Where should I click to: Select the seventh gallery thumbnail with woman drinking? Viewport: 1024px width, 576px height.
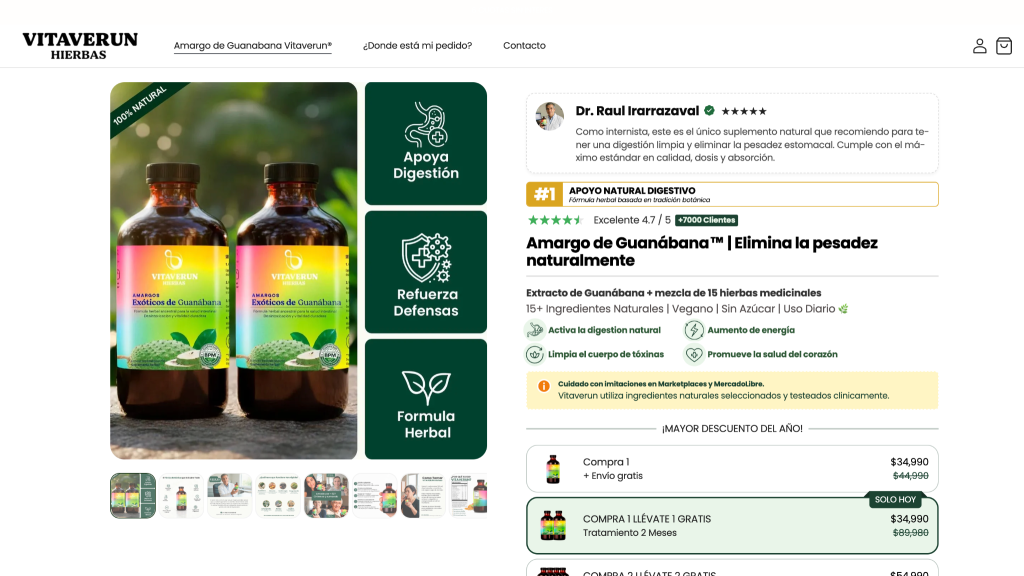click(423, 496)
